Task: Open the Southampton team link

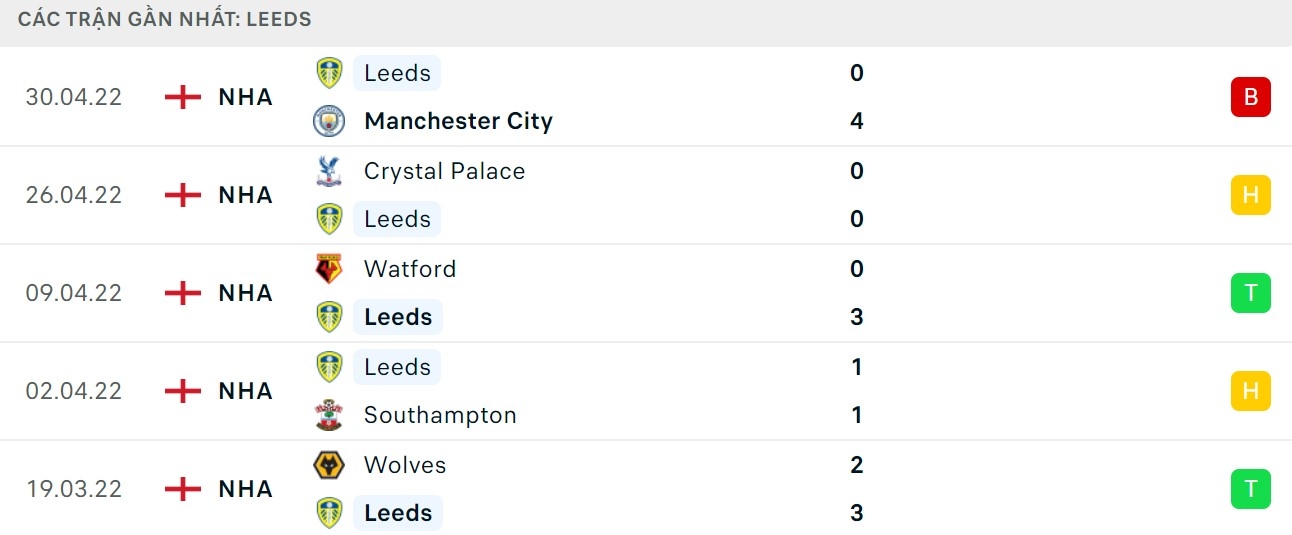Action: [x=440, y=415]
